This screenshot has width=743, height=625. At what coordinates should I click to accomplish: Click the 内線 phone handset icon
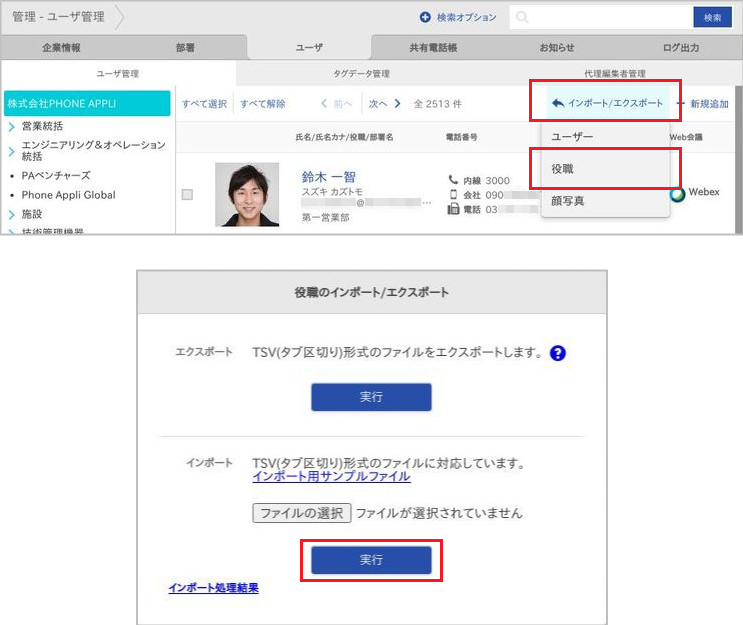[x=453, y=180]
